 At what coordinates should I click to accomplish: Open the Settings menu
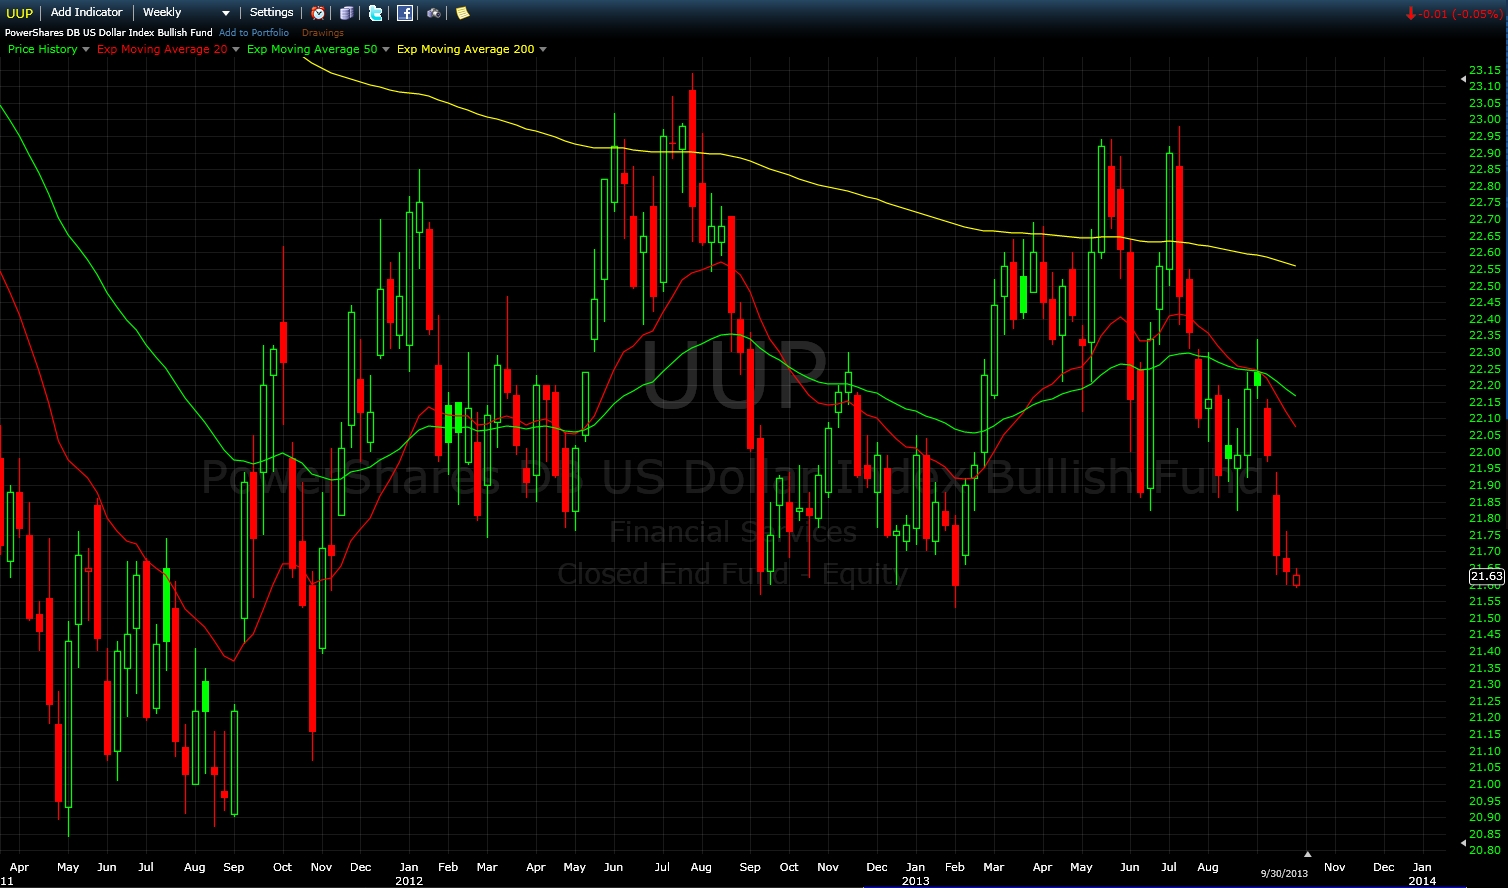click(271, 12)
